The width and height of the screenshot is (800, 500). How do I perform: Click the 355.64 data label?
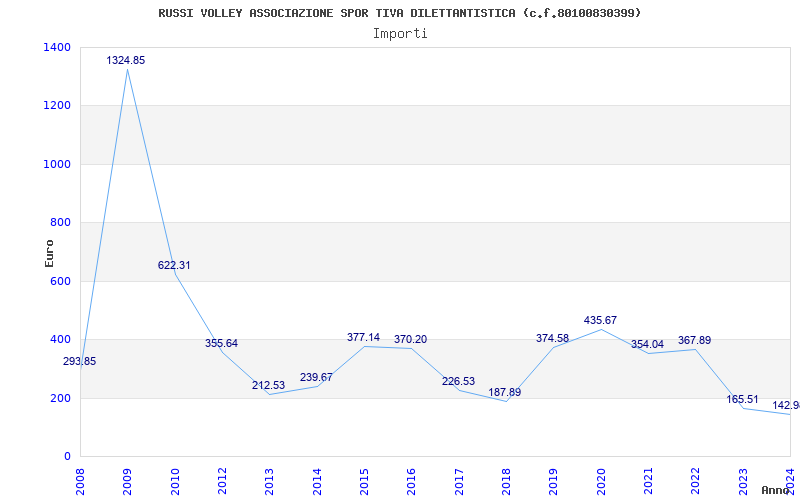(x=221, y=343)
